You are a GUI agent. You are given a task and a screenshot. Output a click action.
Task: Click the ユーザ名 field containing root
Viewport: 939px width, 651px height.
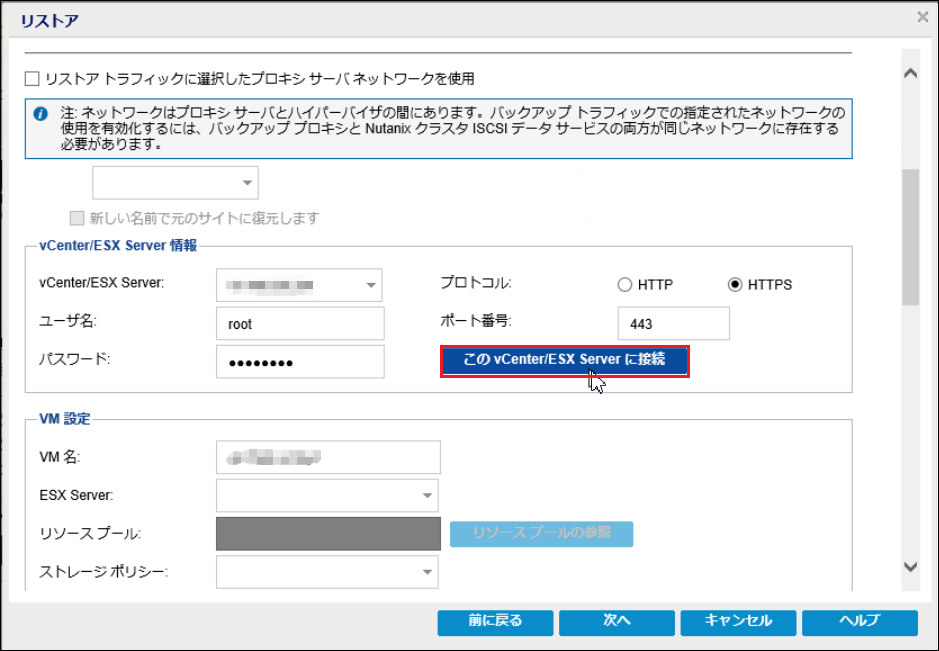pyautogui.click(x=300, y=324)
